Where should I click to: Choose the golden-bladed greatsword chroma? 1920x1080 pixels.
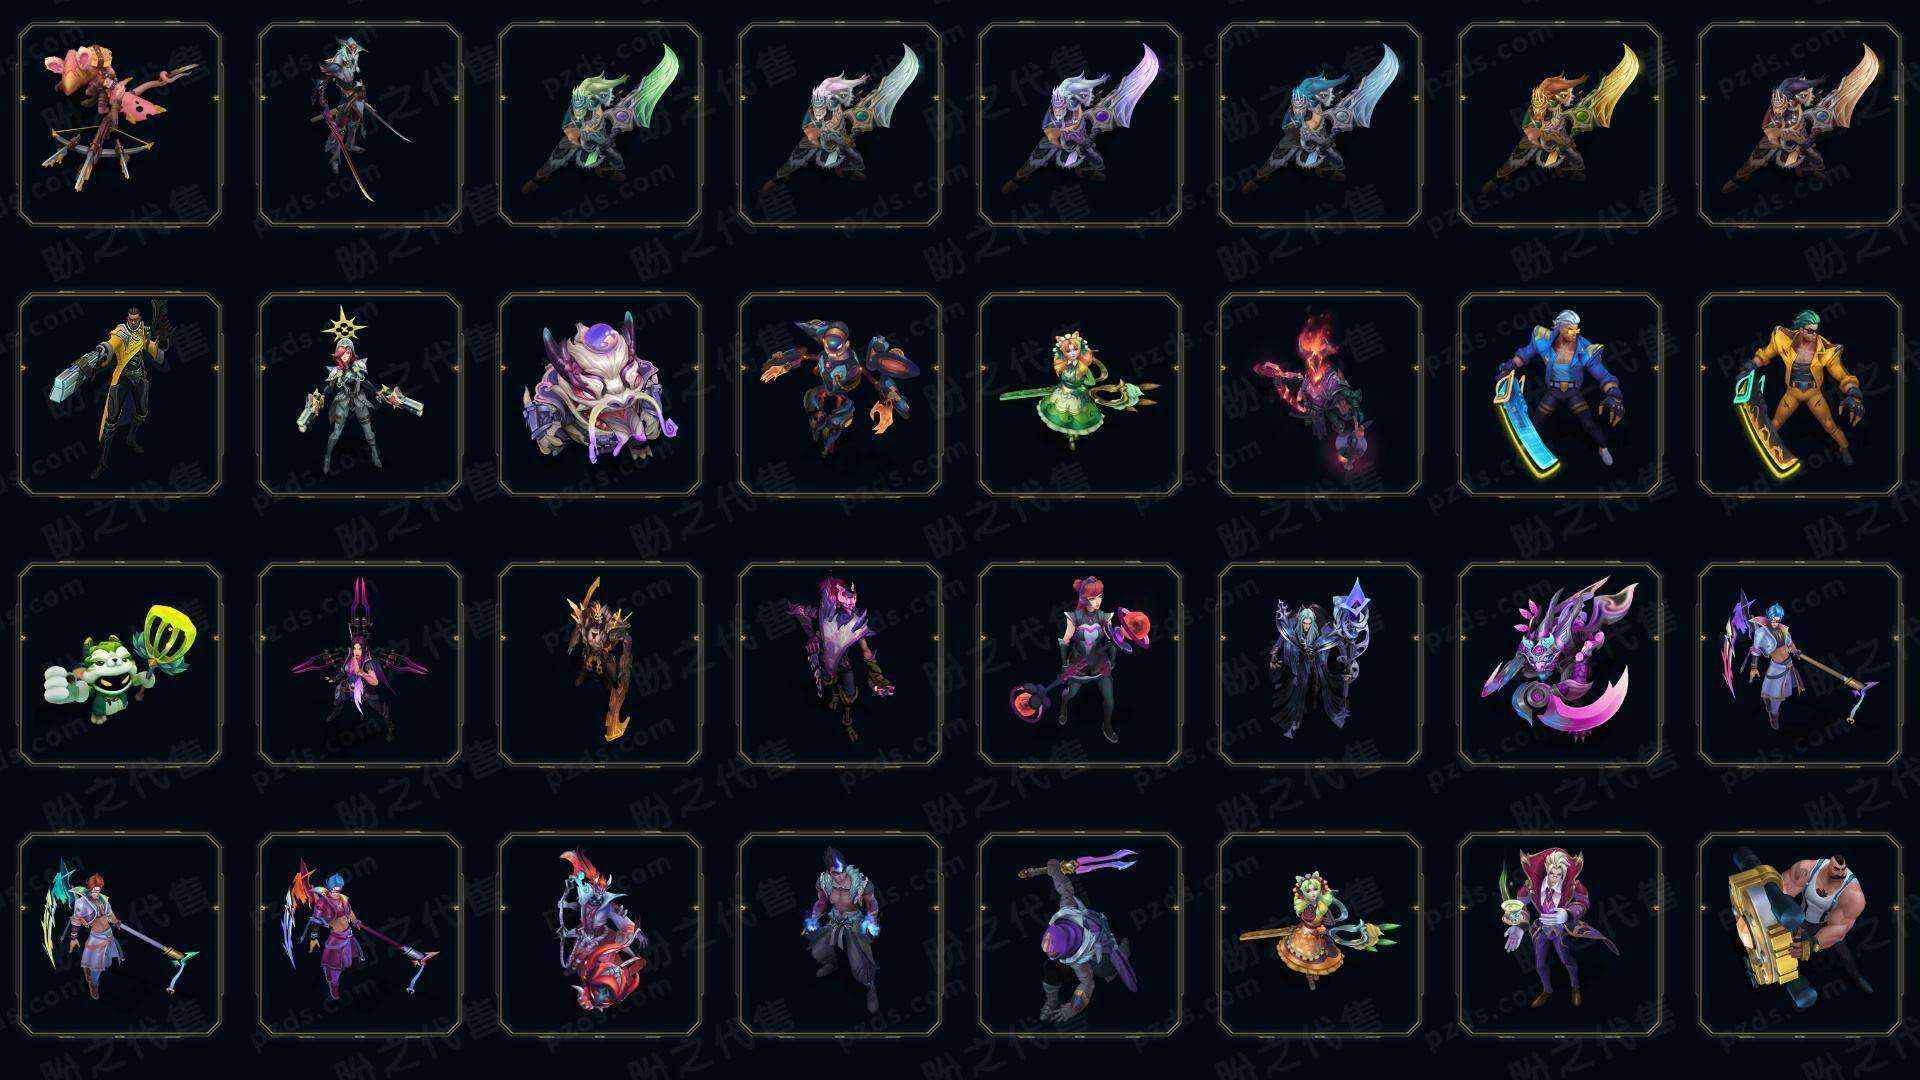click(1560, 125)
